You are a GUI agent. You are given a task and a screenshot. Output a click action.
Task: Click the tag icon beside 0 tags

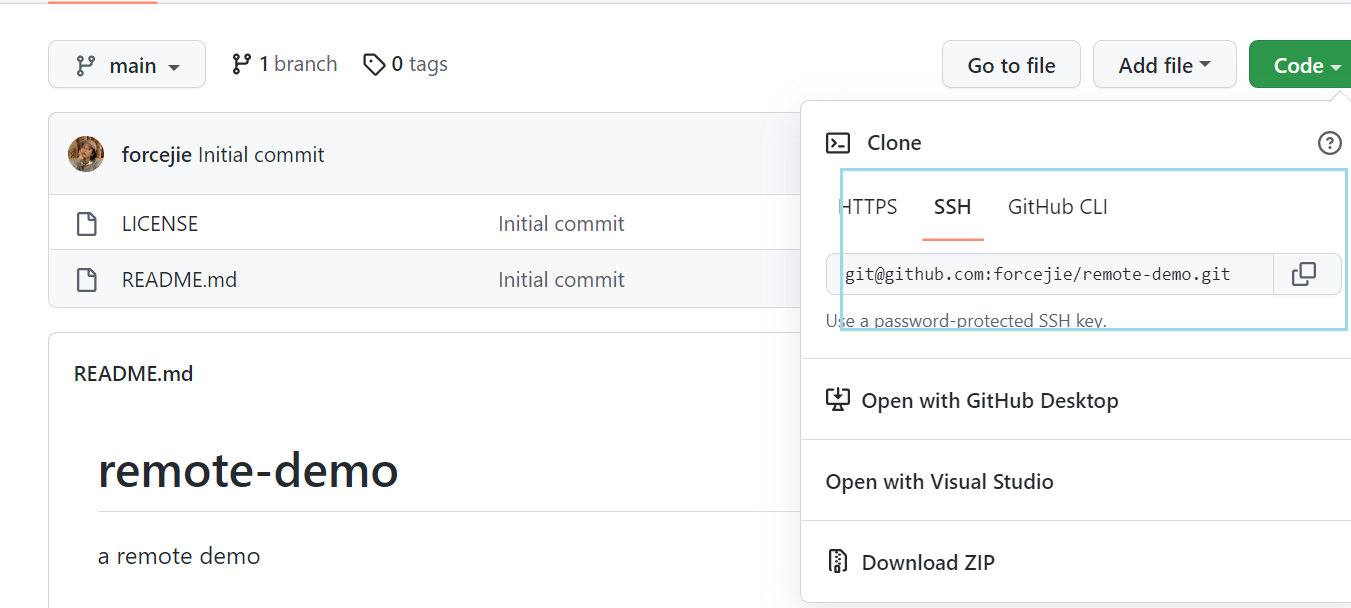pos(374,65)
